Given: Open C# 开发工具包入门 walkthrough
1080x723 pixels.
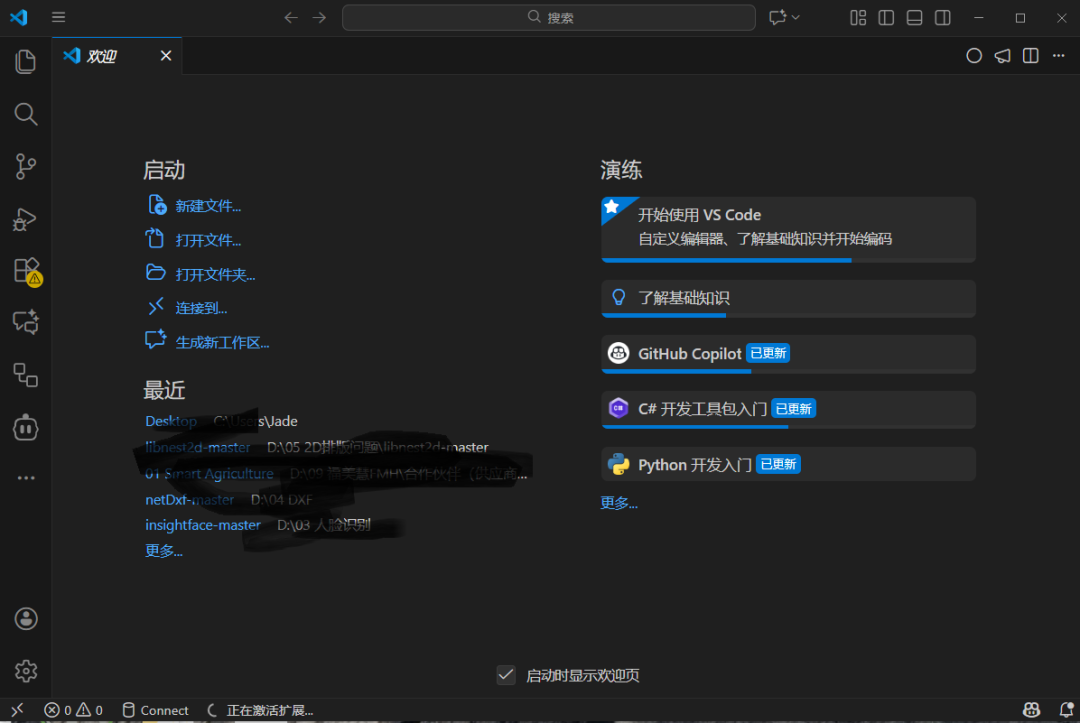Looking at the screenshot, I should (x=788, y=409).
